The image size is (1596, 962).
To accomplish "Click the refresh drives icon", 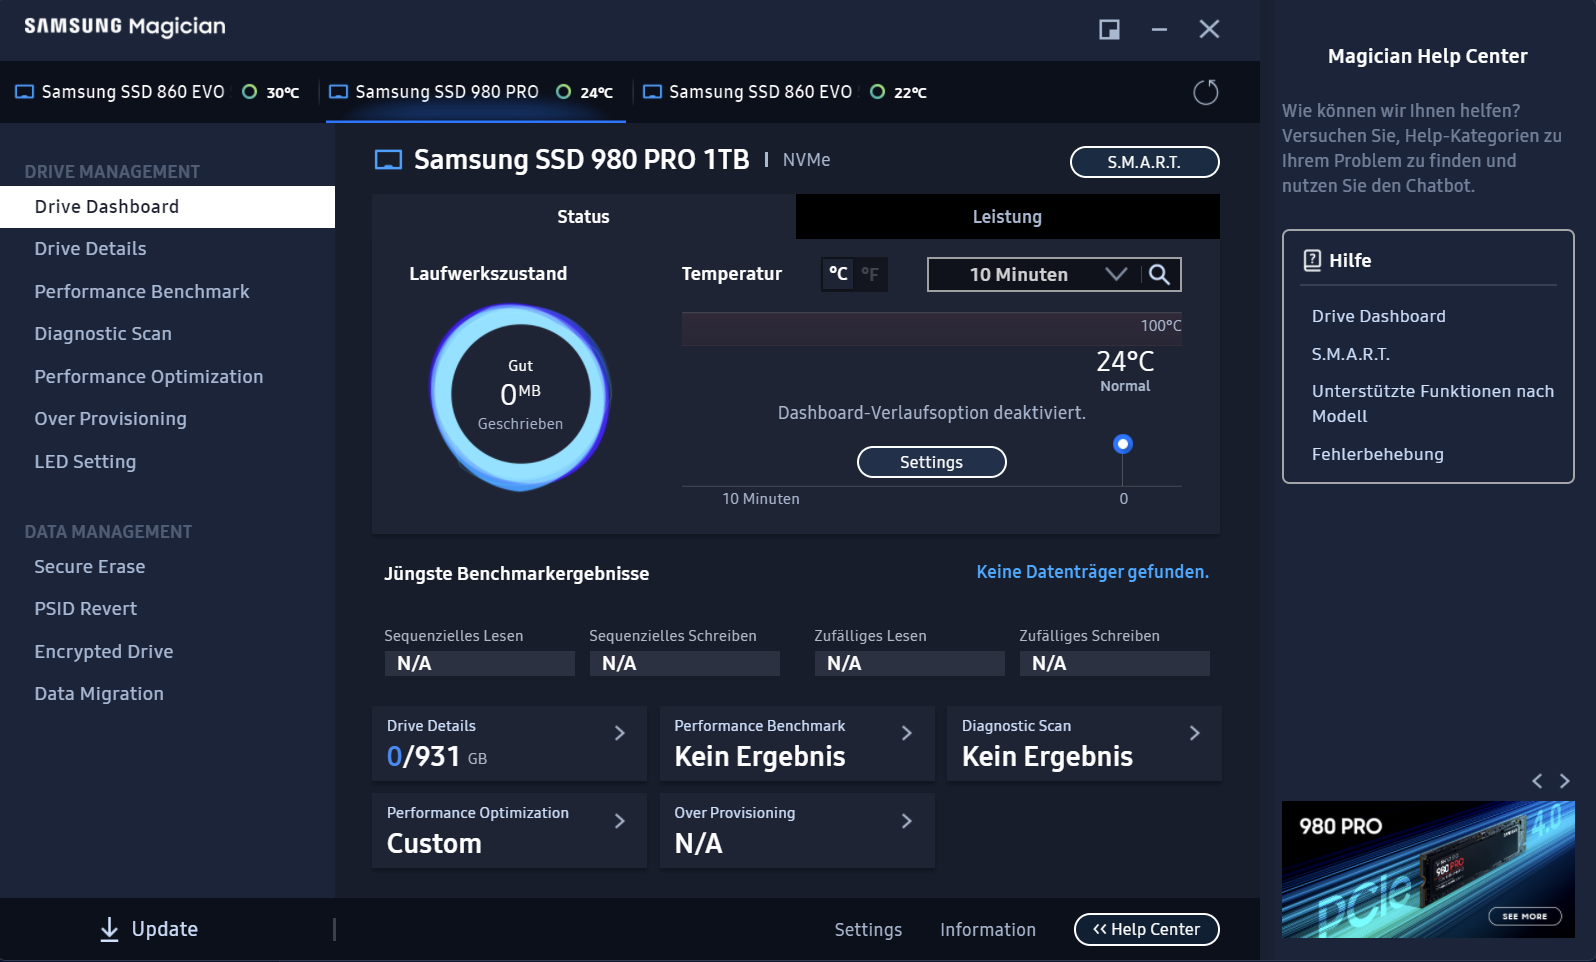I will tap(1206, 92).
